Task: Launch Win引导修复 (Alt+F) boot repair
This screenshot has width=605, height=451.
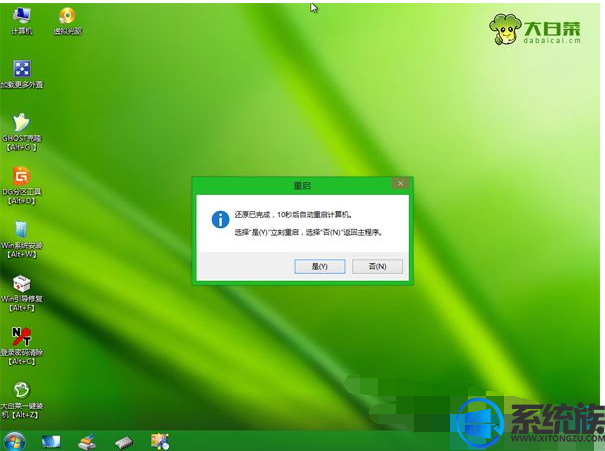Action: pyautogui.click(x=22, y=293)
